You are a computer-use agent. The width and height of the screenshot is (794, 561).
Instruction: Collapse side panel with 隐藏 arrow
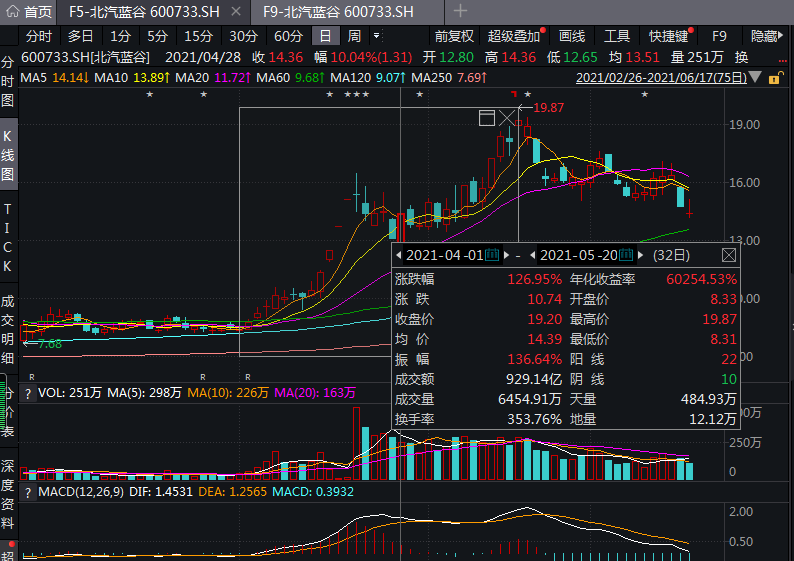[767, 36]
